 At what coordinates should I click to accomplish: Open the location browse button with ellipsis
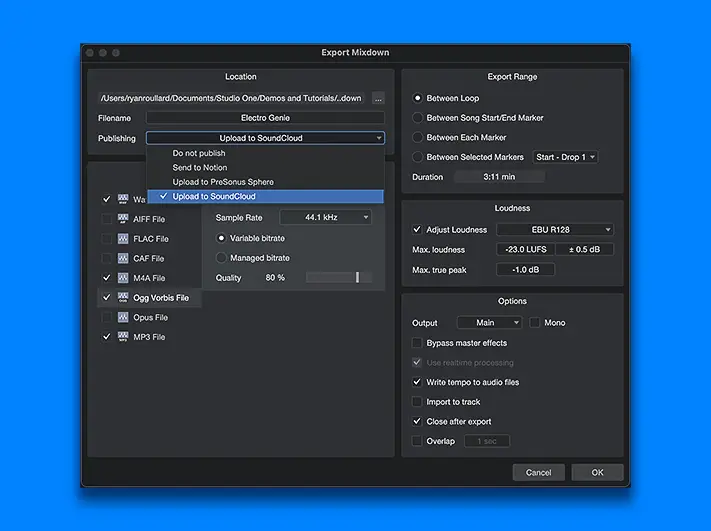coord(378,98)
